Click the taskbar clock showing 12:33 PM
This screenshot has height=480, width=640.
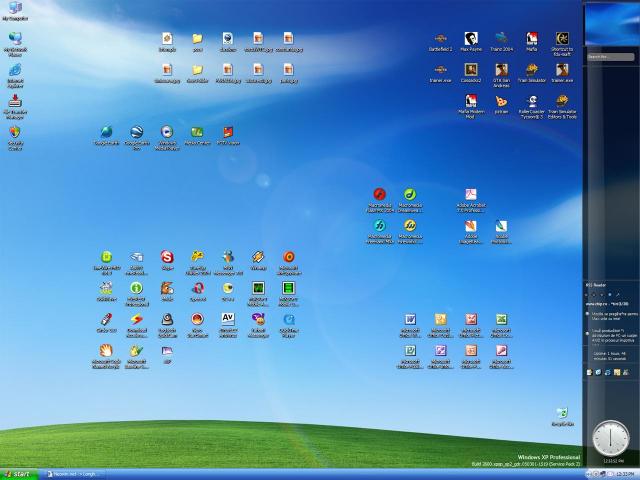pyautogui.click(x=624, y=474)
